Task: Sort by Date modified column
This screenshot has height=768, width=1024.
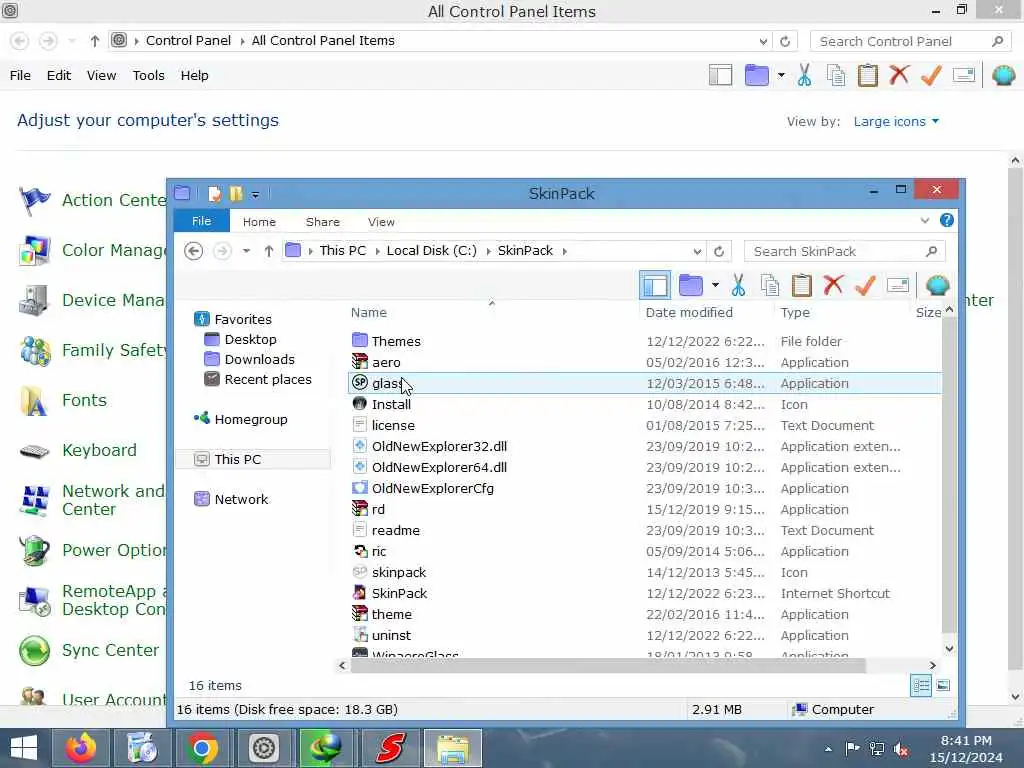Action: (x=689, y=313)
